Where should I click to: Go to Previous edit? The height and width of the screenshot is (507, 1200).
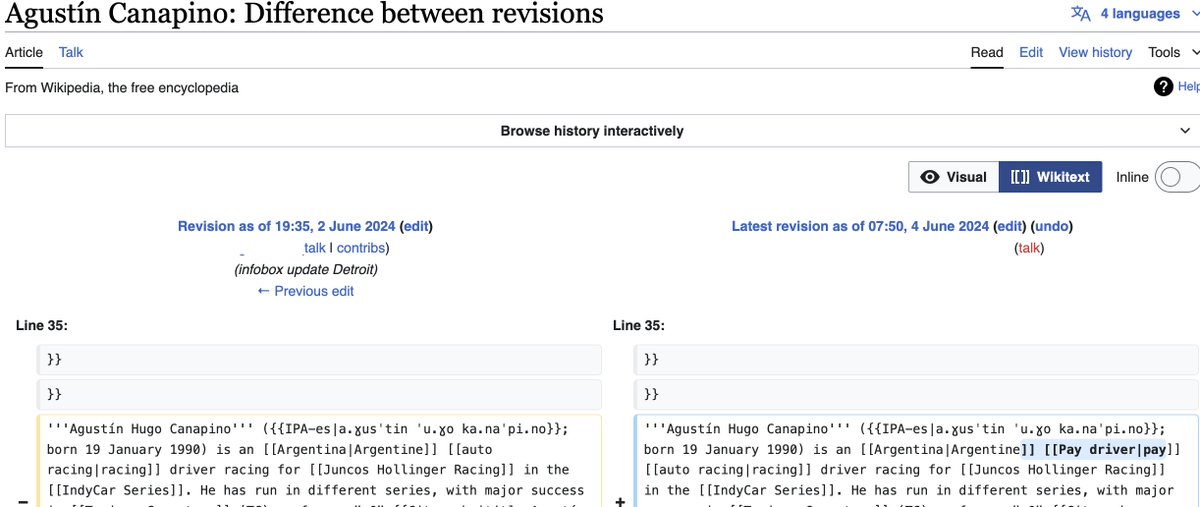coord(305,291)
